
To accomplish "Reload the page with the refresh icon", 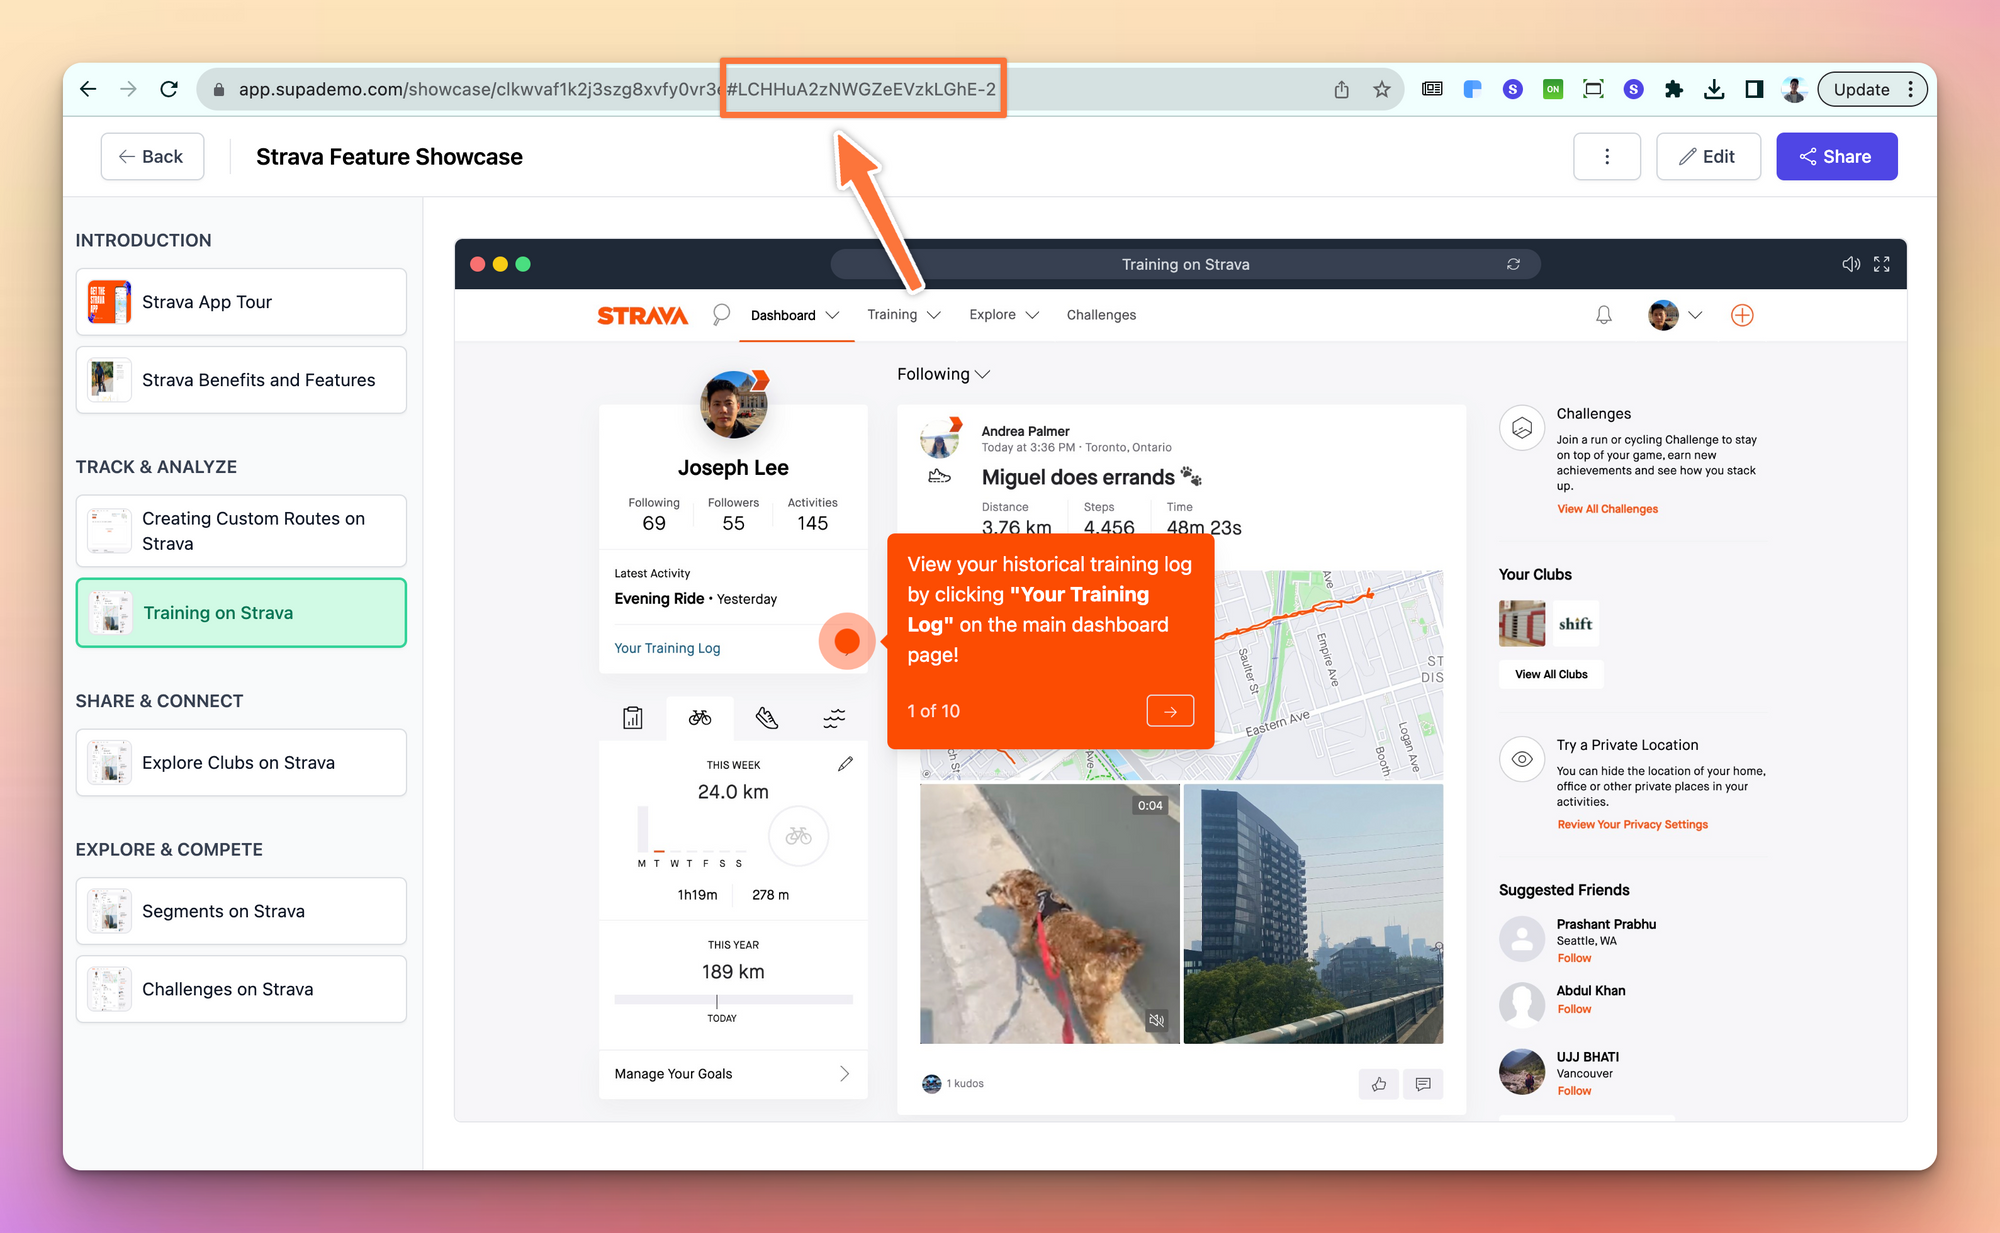I will coord(169,89).
